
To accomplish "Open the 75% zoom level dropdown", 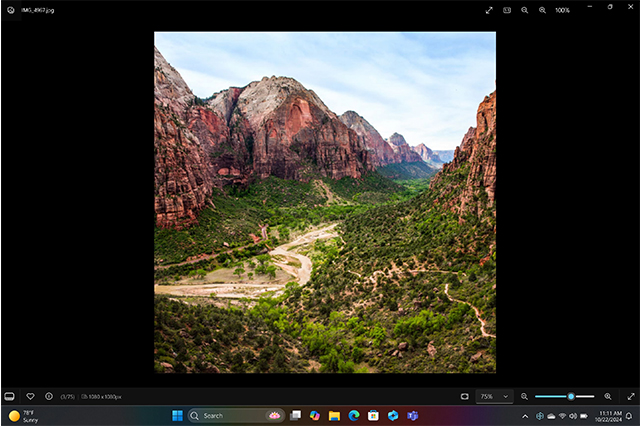I will click(x=494, y=396).
